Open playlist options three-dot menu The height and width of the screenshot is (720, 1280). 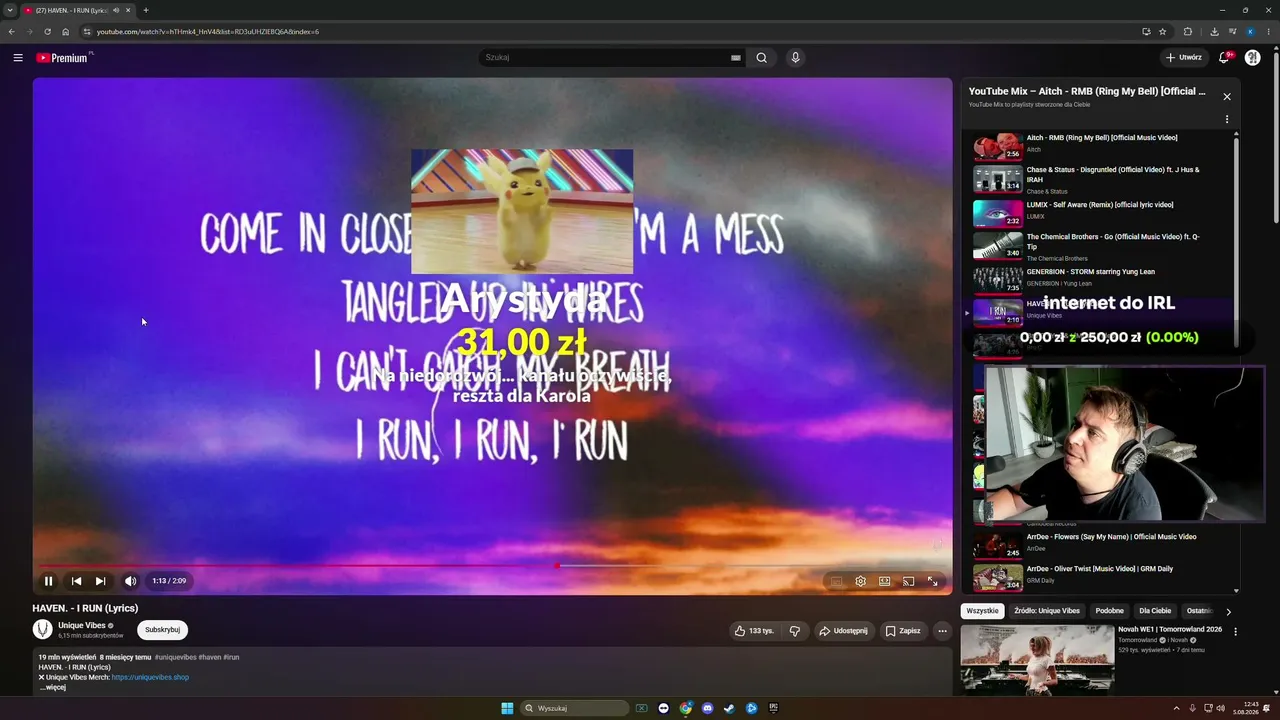point(1227,120)
